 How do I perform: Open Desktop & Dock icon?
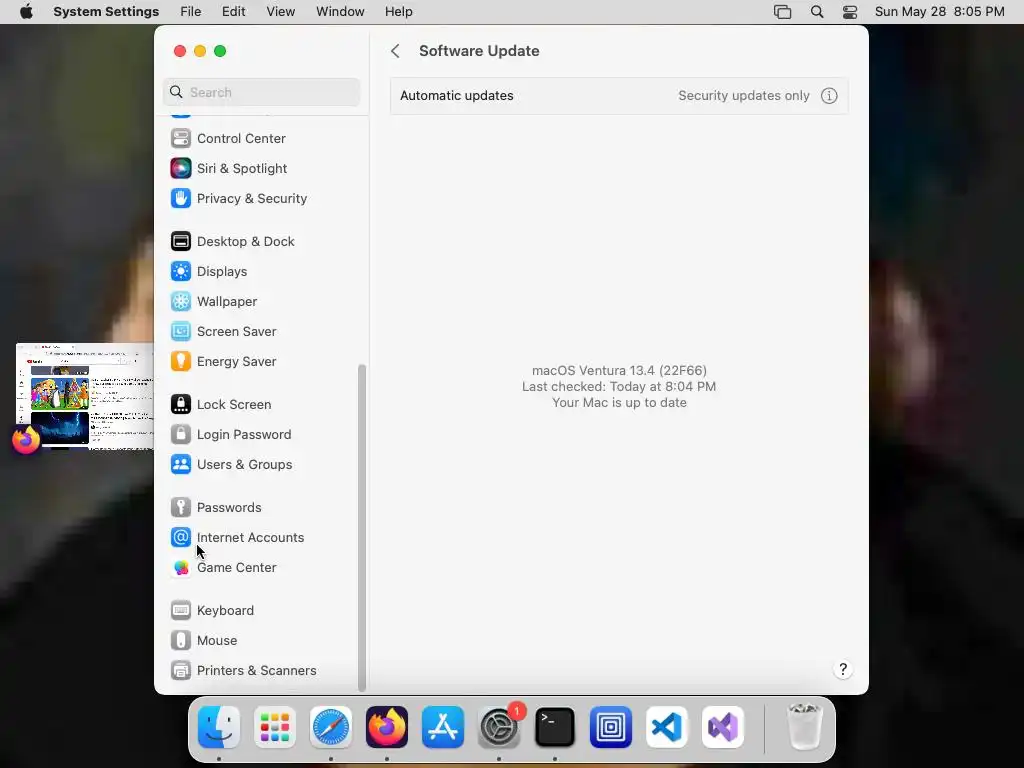181,242
